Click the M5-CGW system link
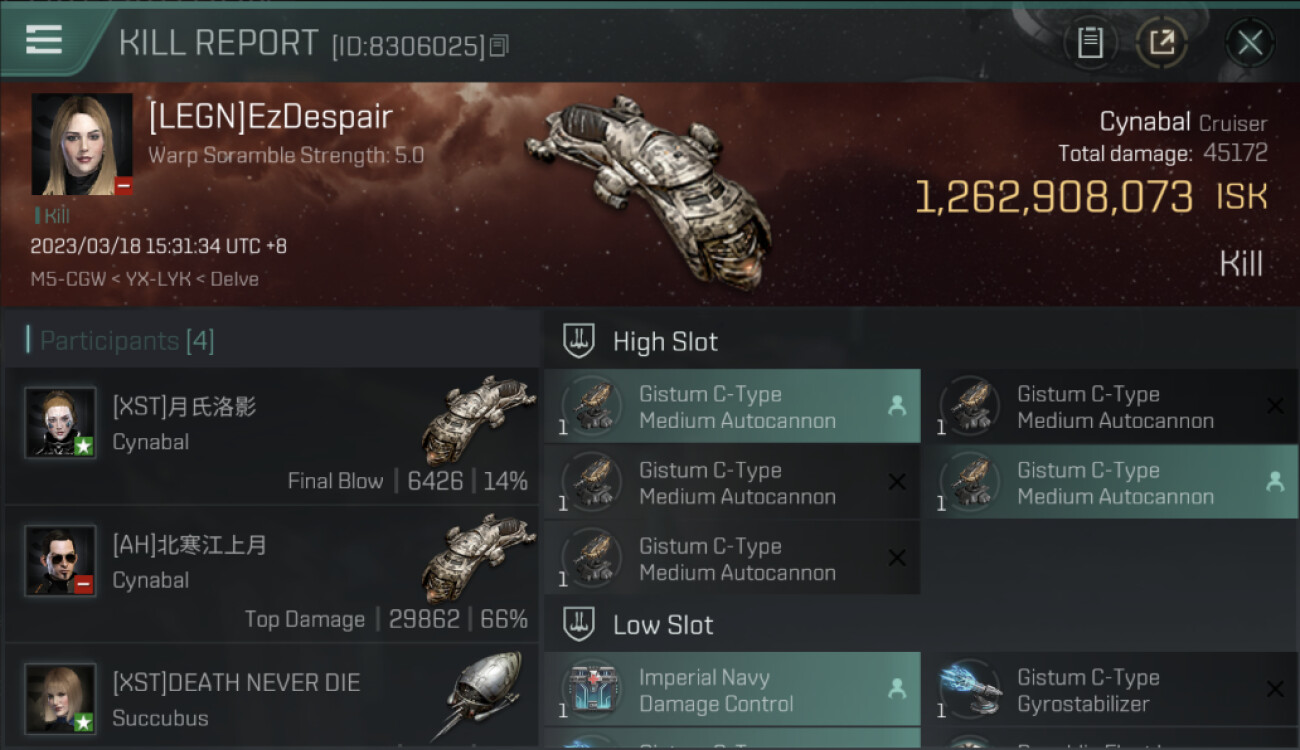 point(67,279)
